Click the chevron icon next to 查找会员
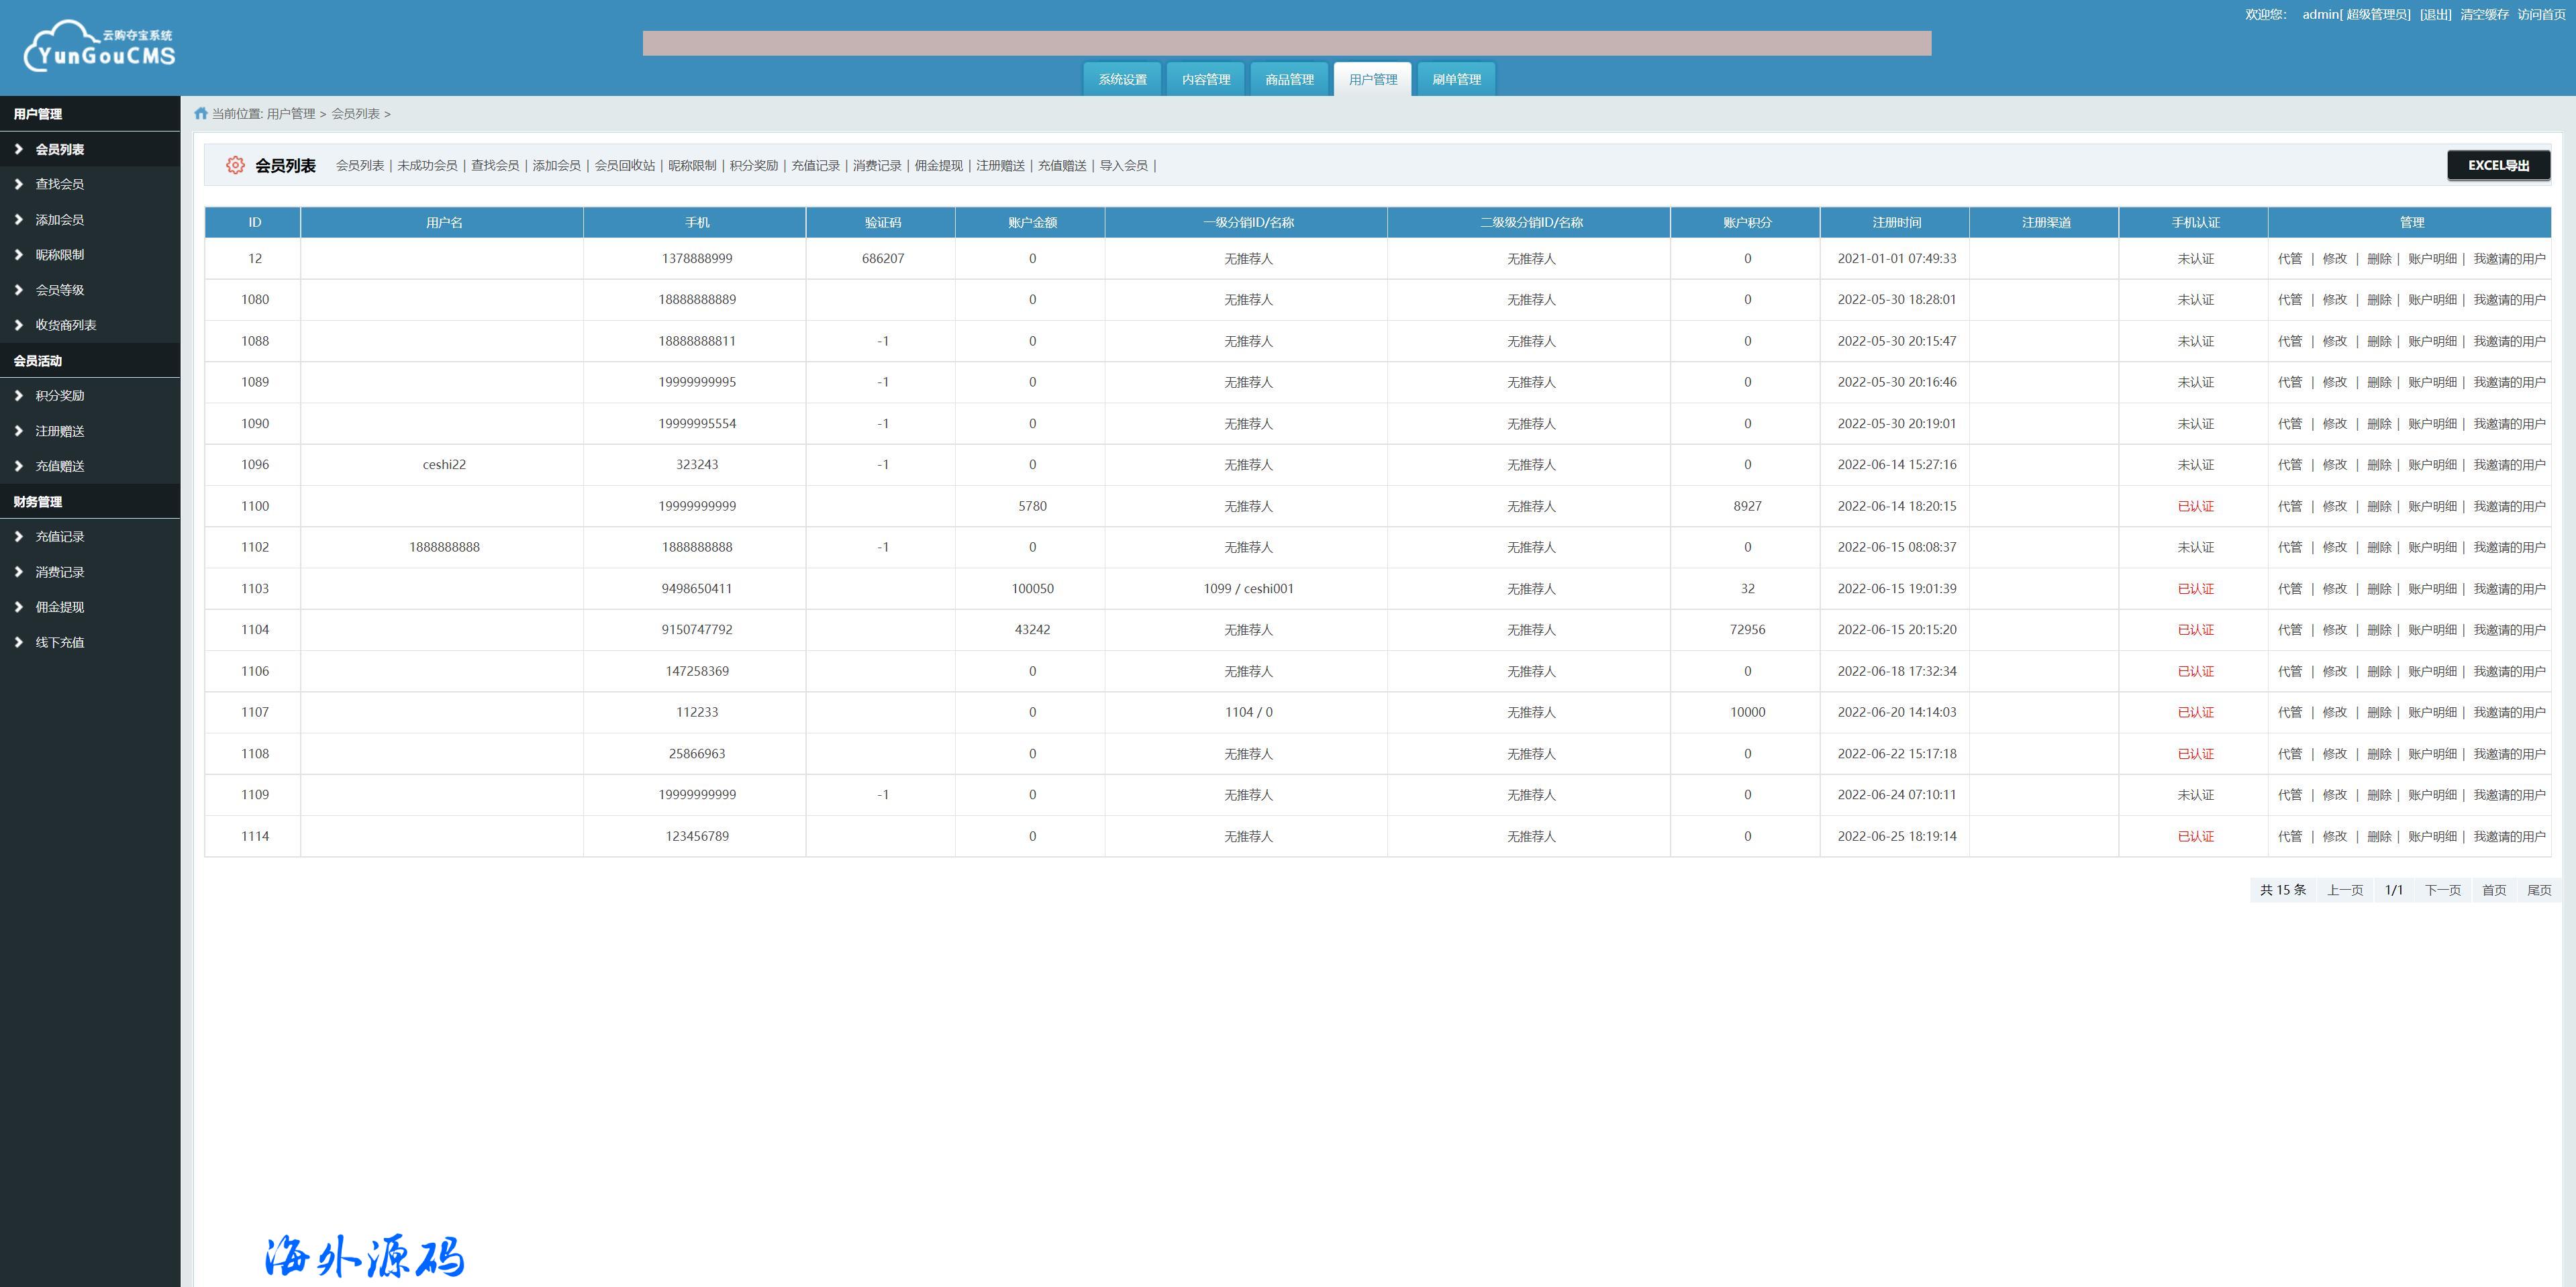 tap(18, 184)
